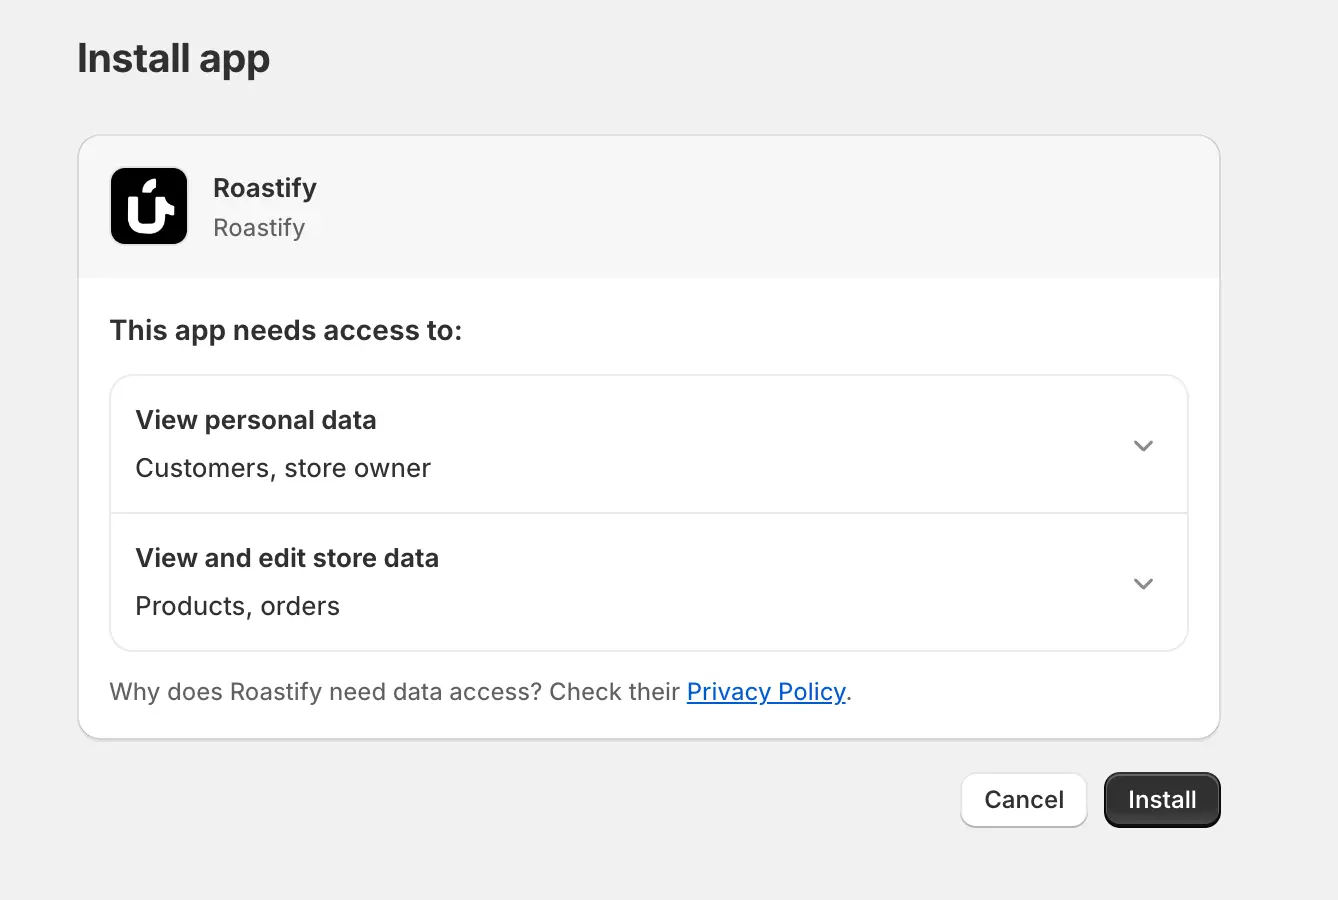Click the "Why does Roastify need data access?" text
1338x900 pixels.
click(325, 692)
